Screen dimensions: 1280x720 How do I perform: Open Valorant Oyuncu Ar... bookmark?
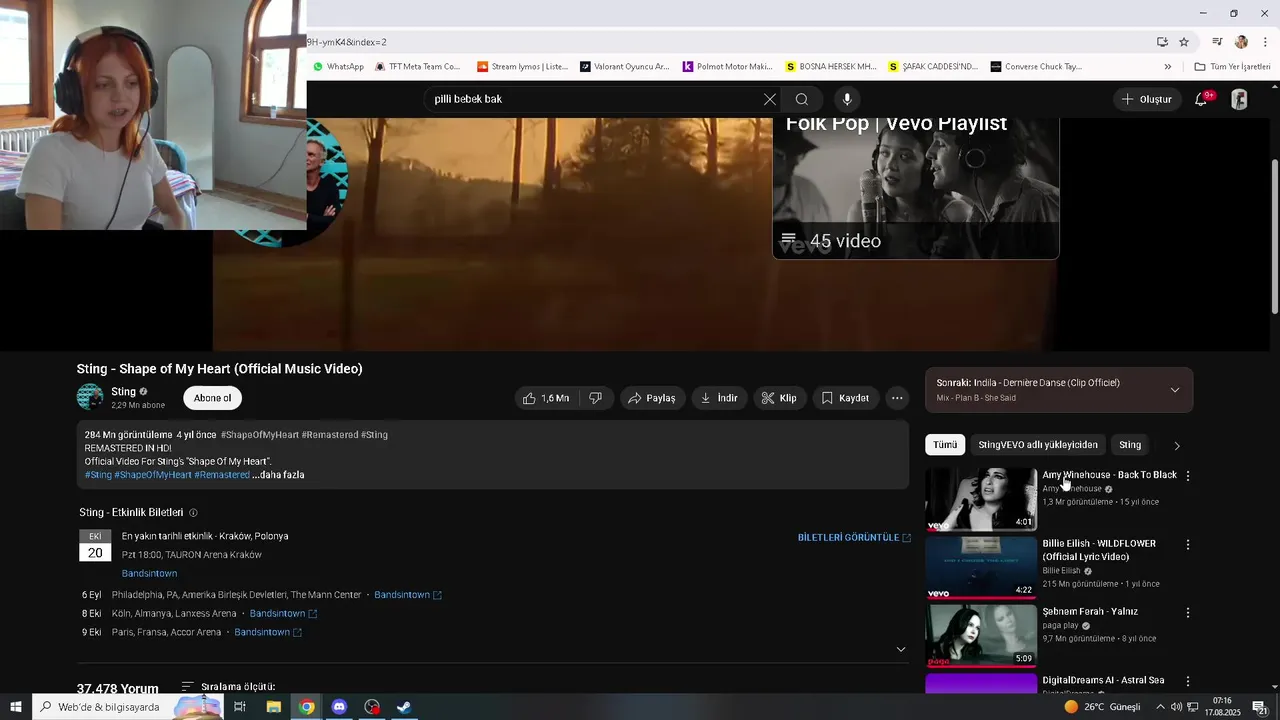[624, 67]
